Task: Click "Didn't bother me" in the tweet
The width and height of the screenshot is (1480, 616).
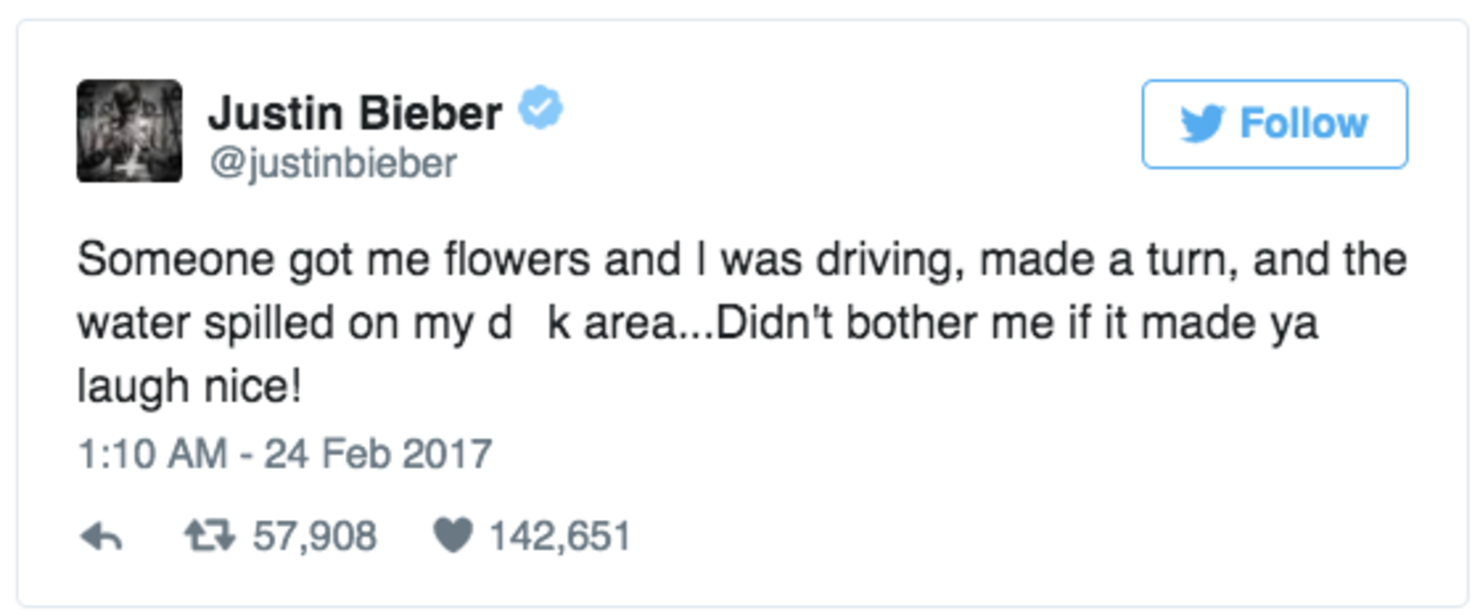Action: (856, 325)
